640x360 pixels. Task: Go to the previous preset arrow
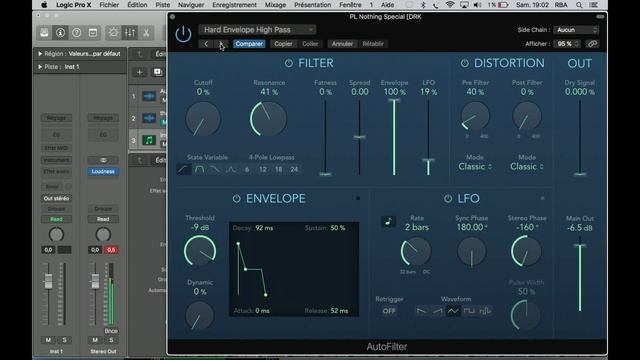[x=206, y=44]
